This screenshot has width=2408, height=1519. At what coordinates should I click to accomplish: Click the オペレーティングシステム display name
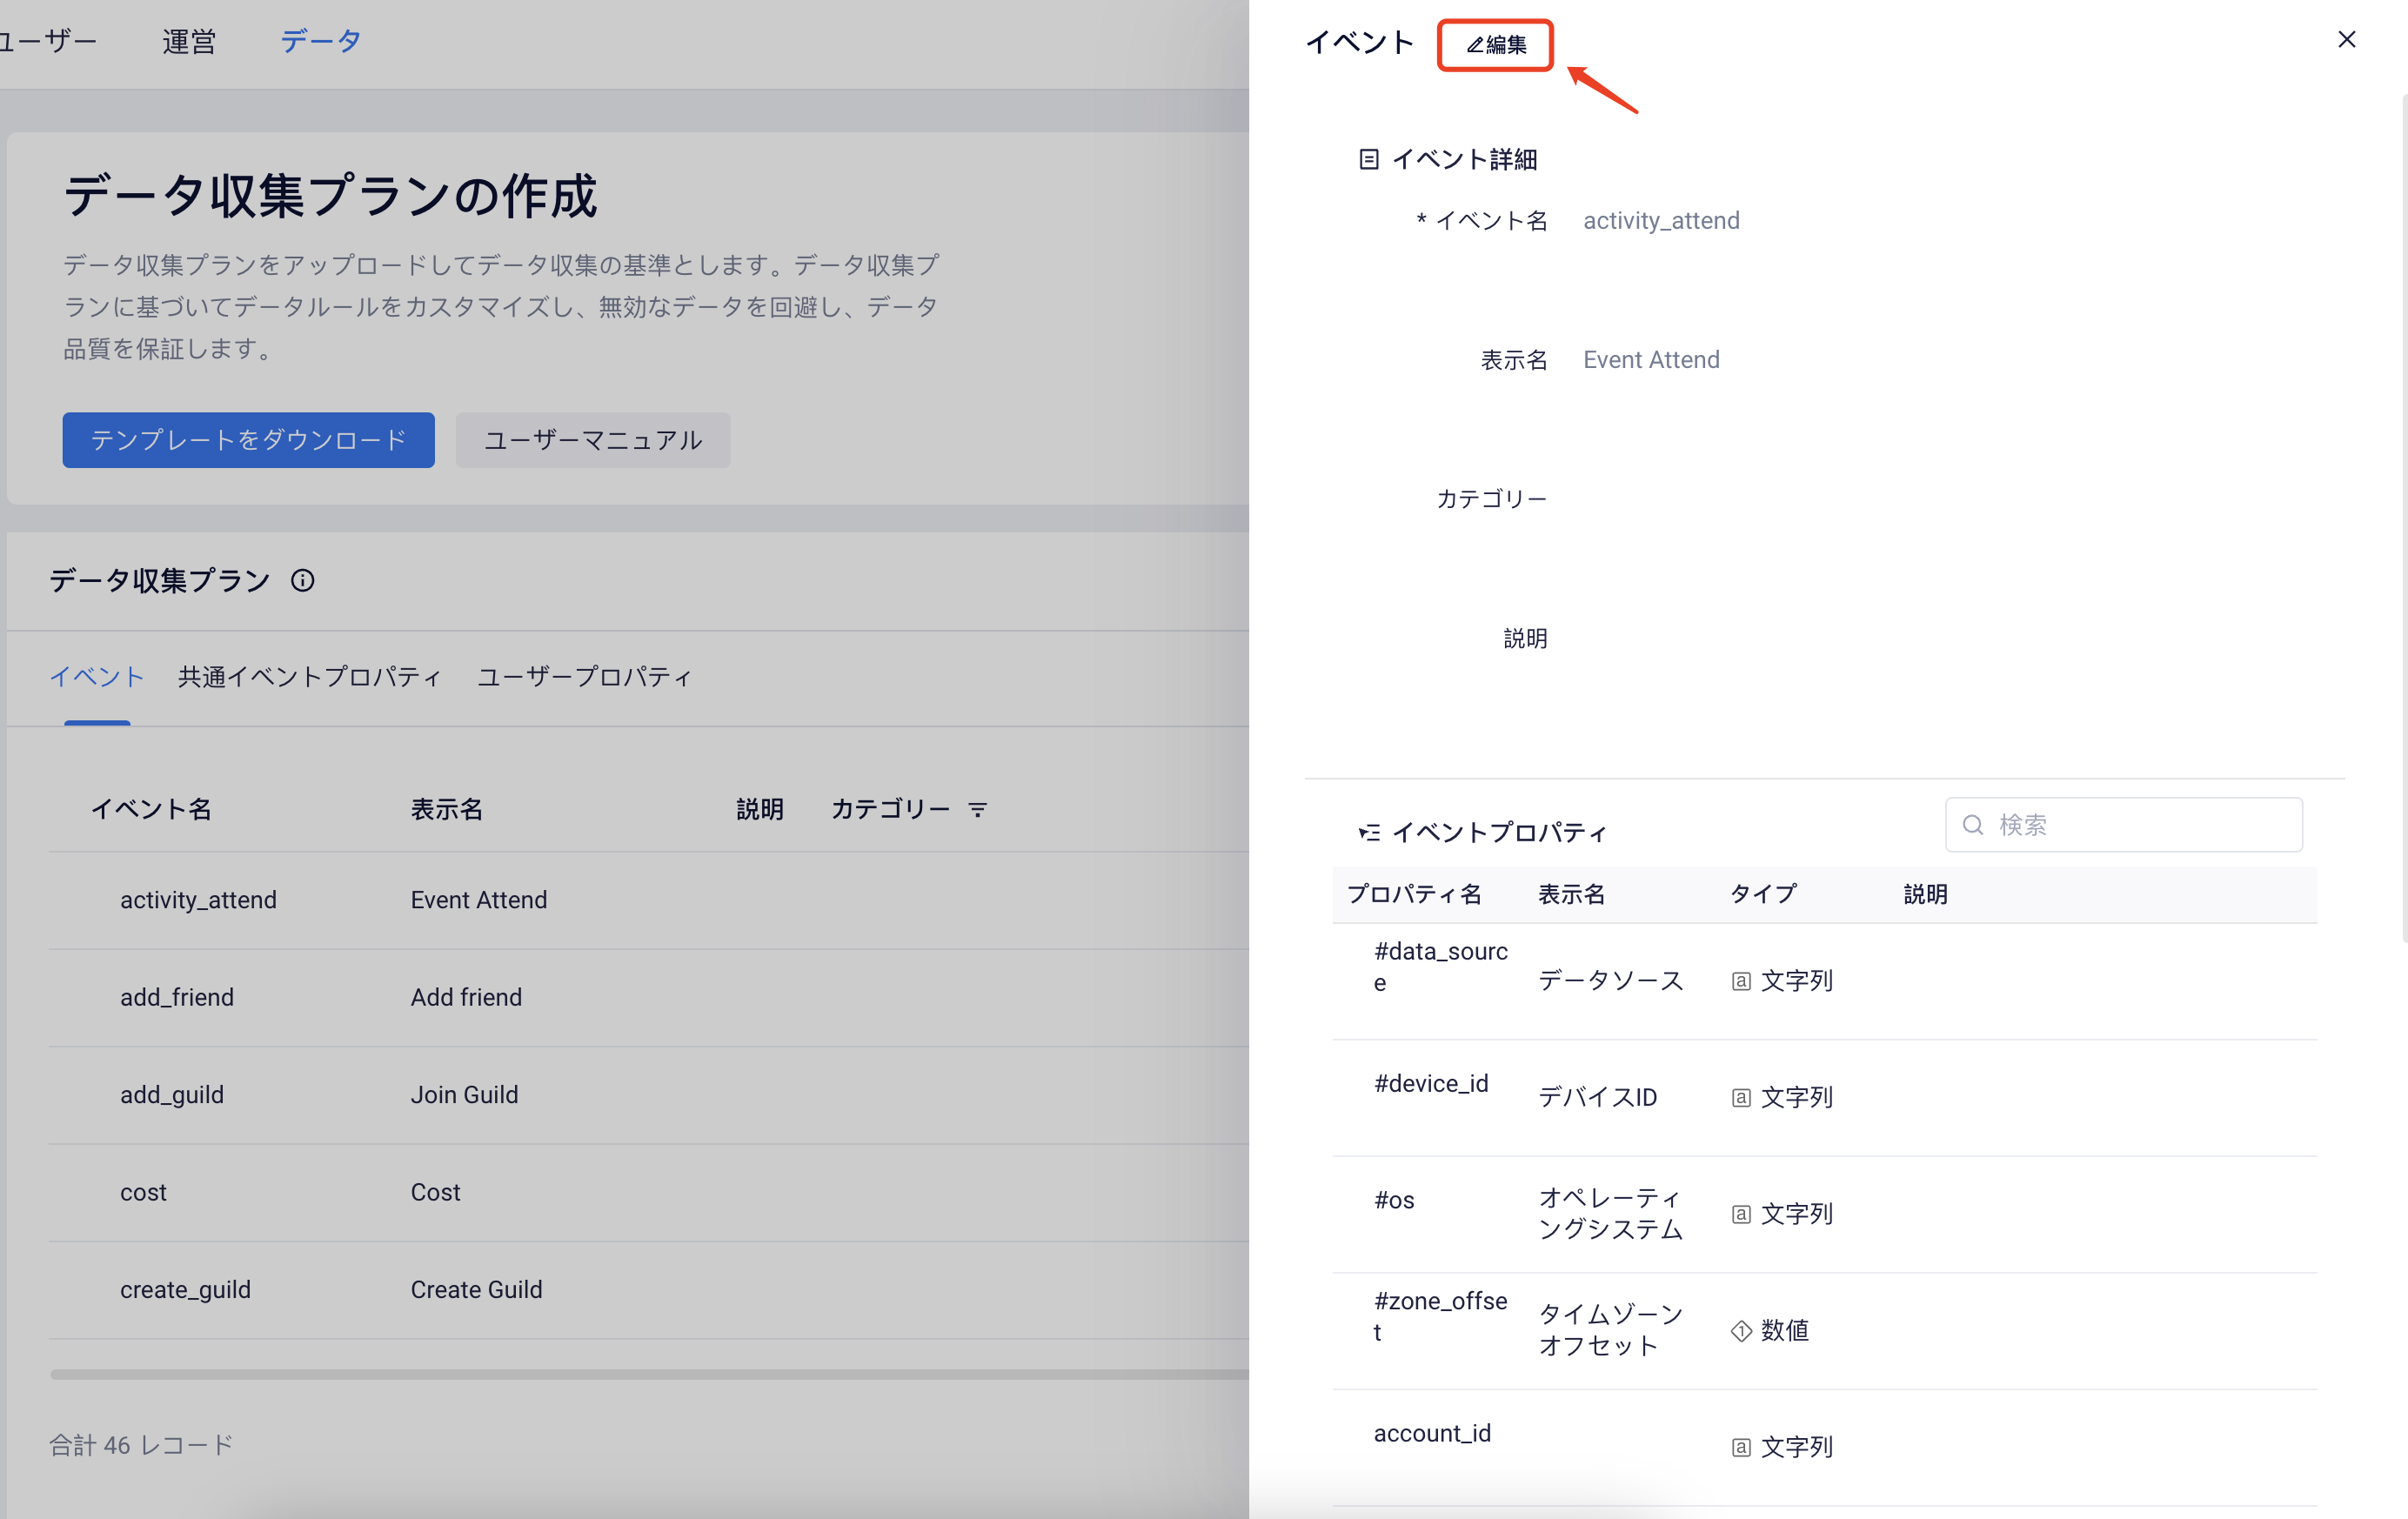coord(1610,1214)
